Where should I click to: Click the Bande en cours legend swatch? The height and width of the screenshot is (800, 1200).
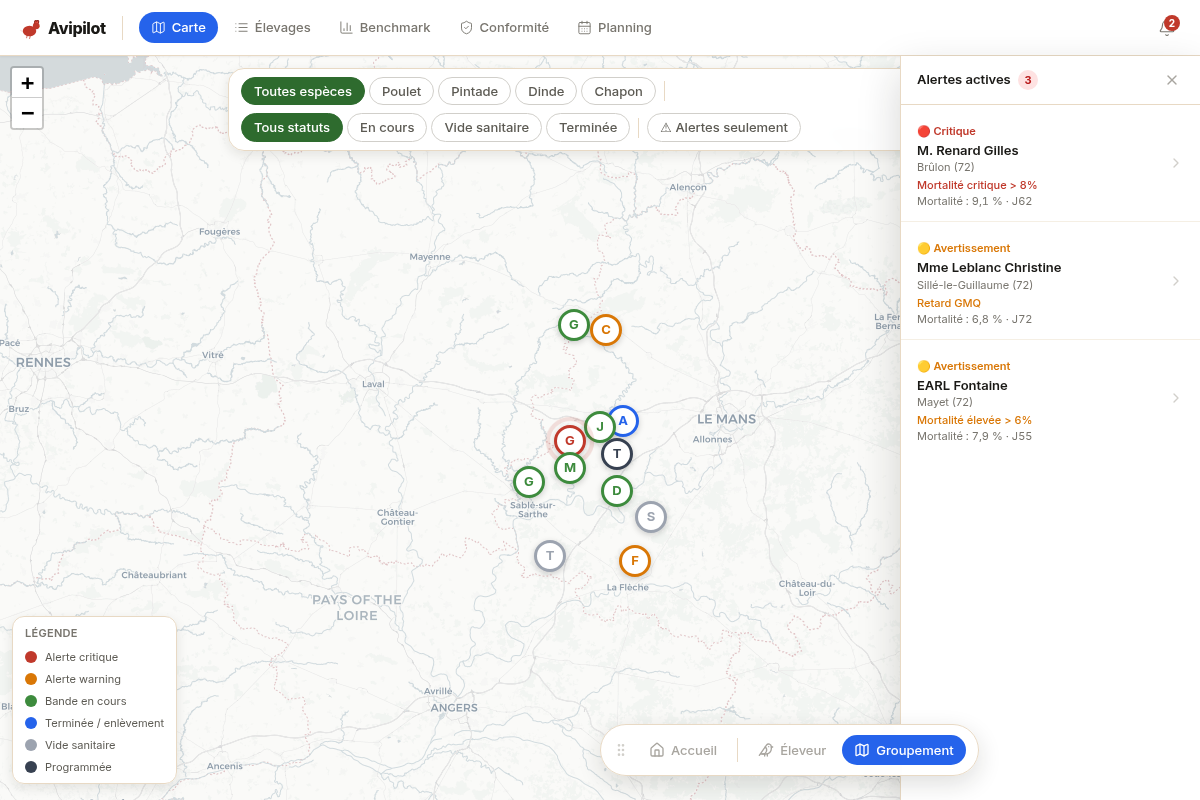(31, 701)
